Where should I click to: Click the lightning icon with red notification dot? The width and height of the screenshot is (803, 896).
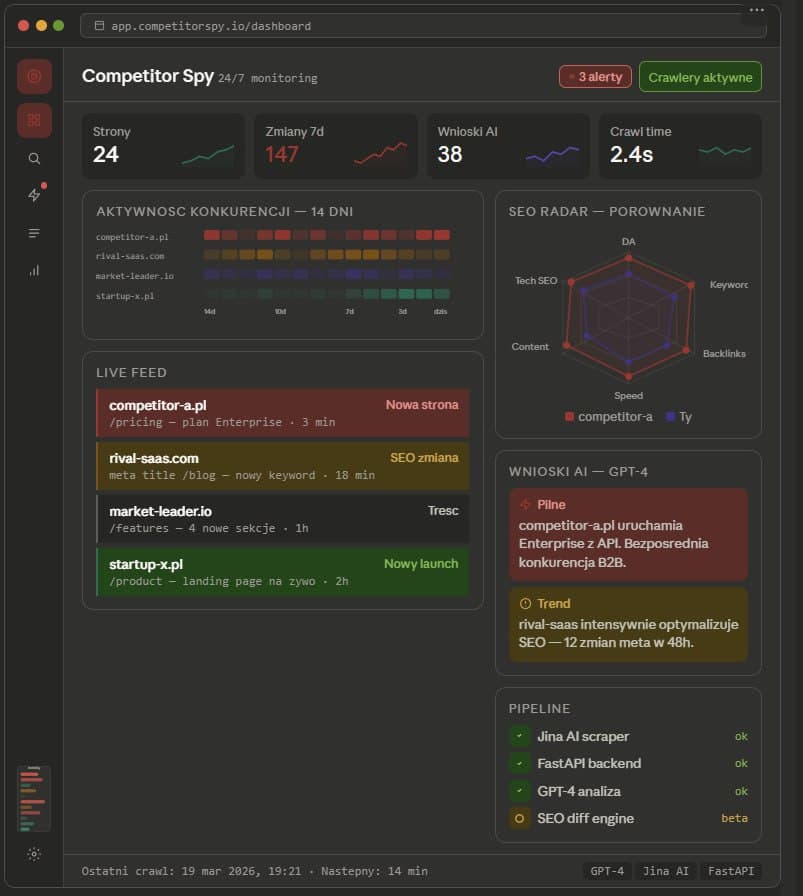(x=33, y=195)
